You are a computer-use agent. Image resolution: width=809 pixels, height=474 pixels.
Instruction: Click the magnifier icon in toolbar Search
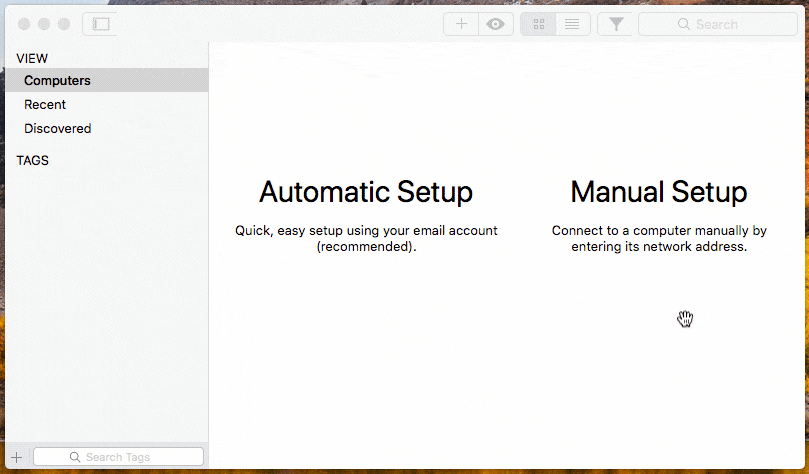pos(684,24)
